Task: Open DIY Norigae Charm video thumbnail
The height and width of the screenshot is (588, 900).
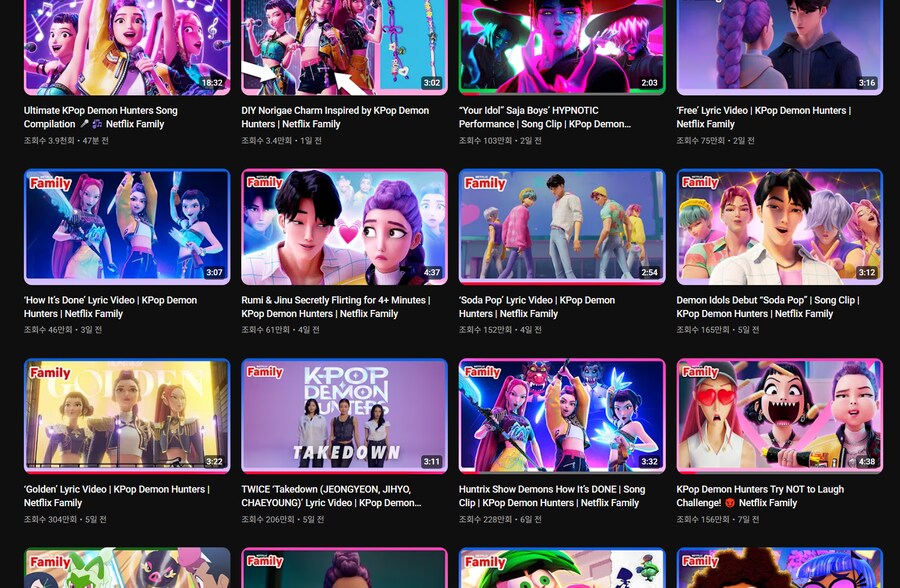Action: click(x=344, y=47)
